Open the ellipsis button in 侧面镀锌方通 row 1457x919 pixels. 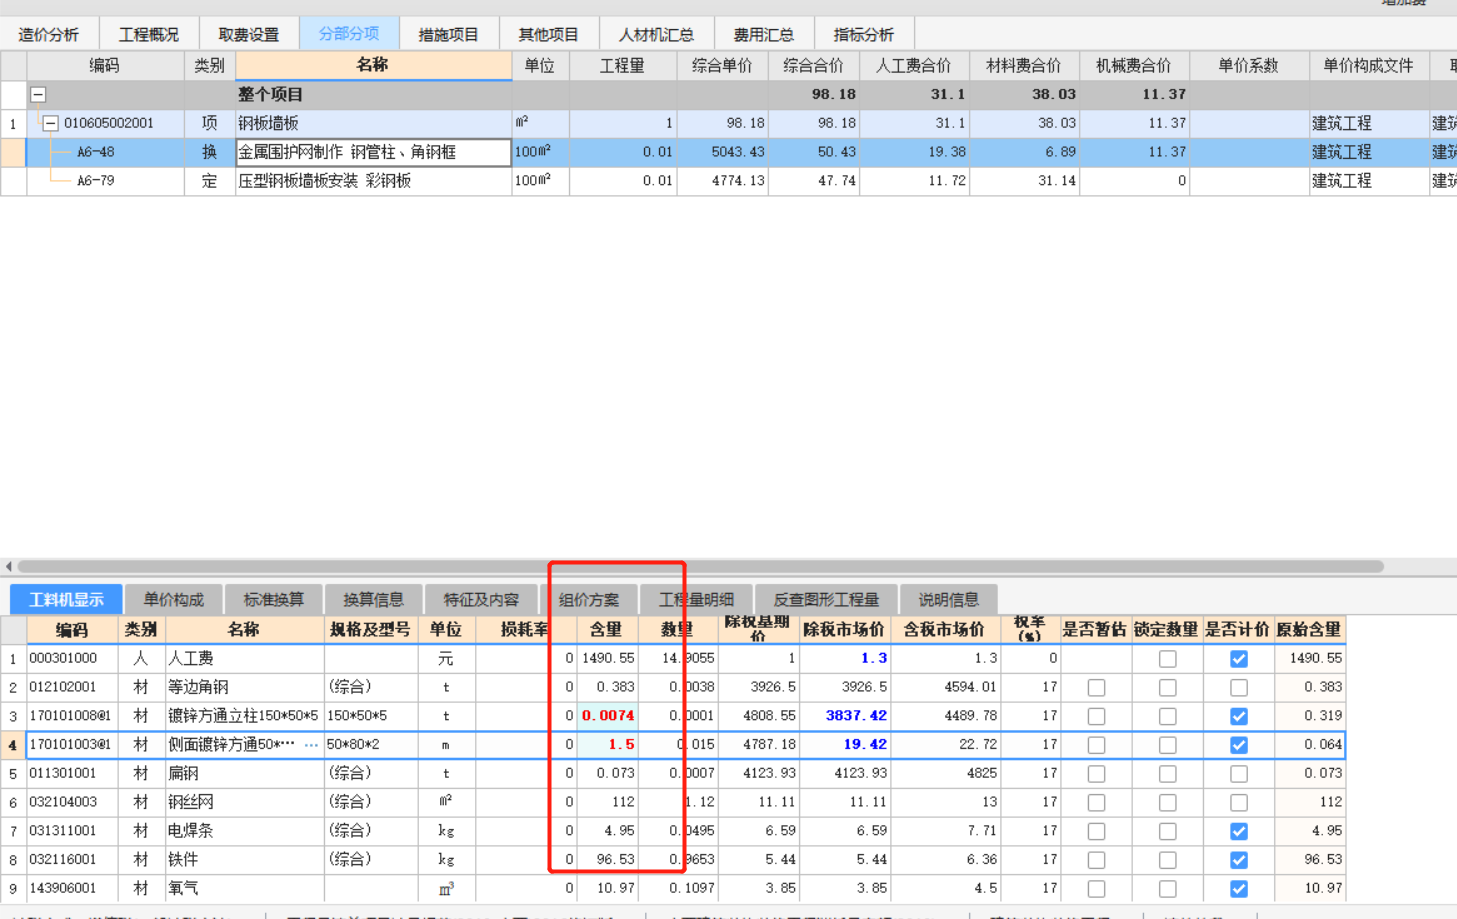tap(311, 745)
